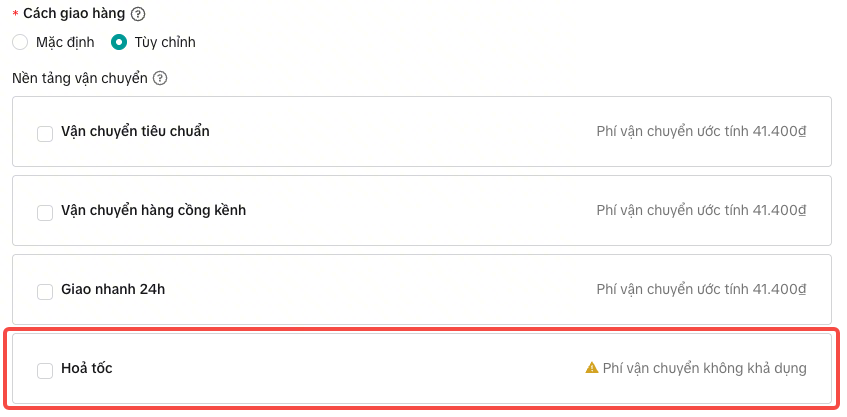Click the estimated fee for Vận chuyển hàng cồng kềnh
847x417 pixels.
pos(700,211)
